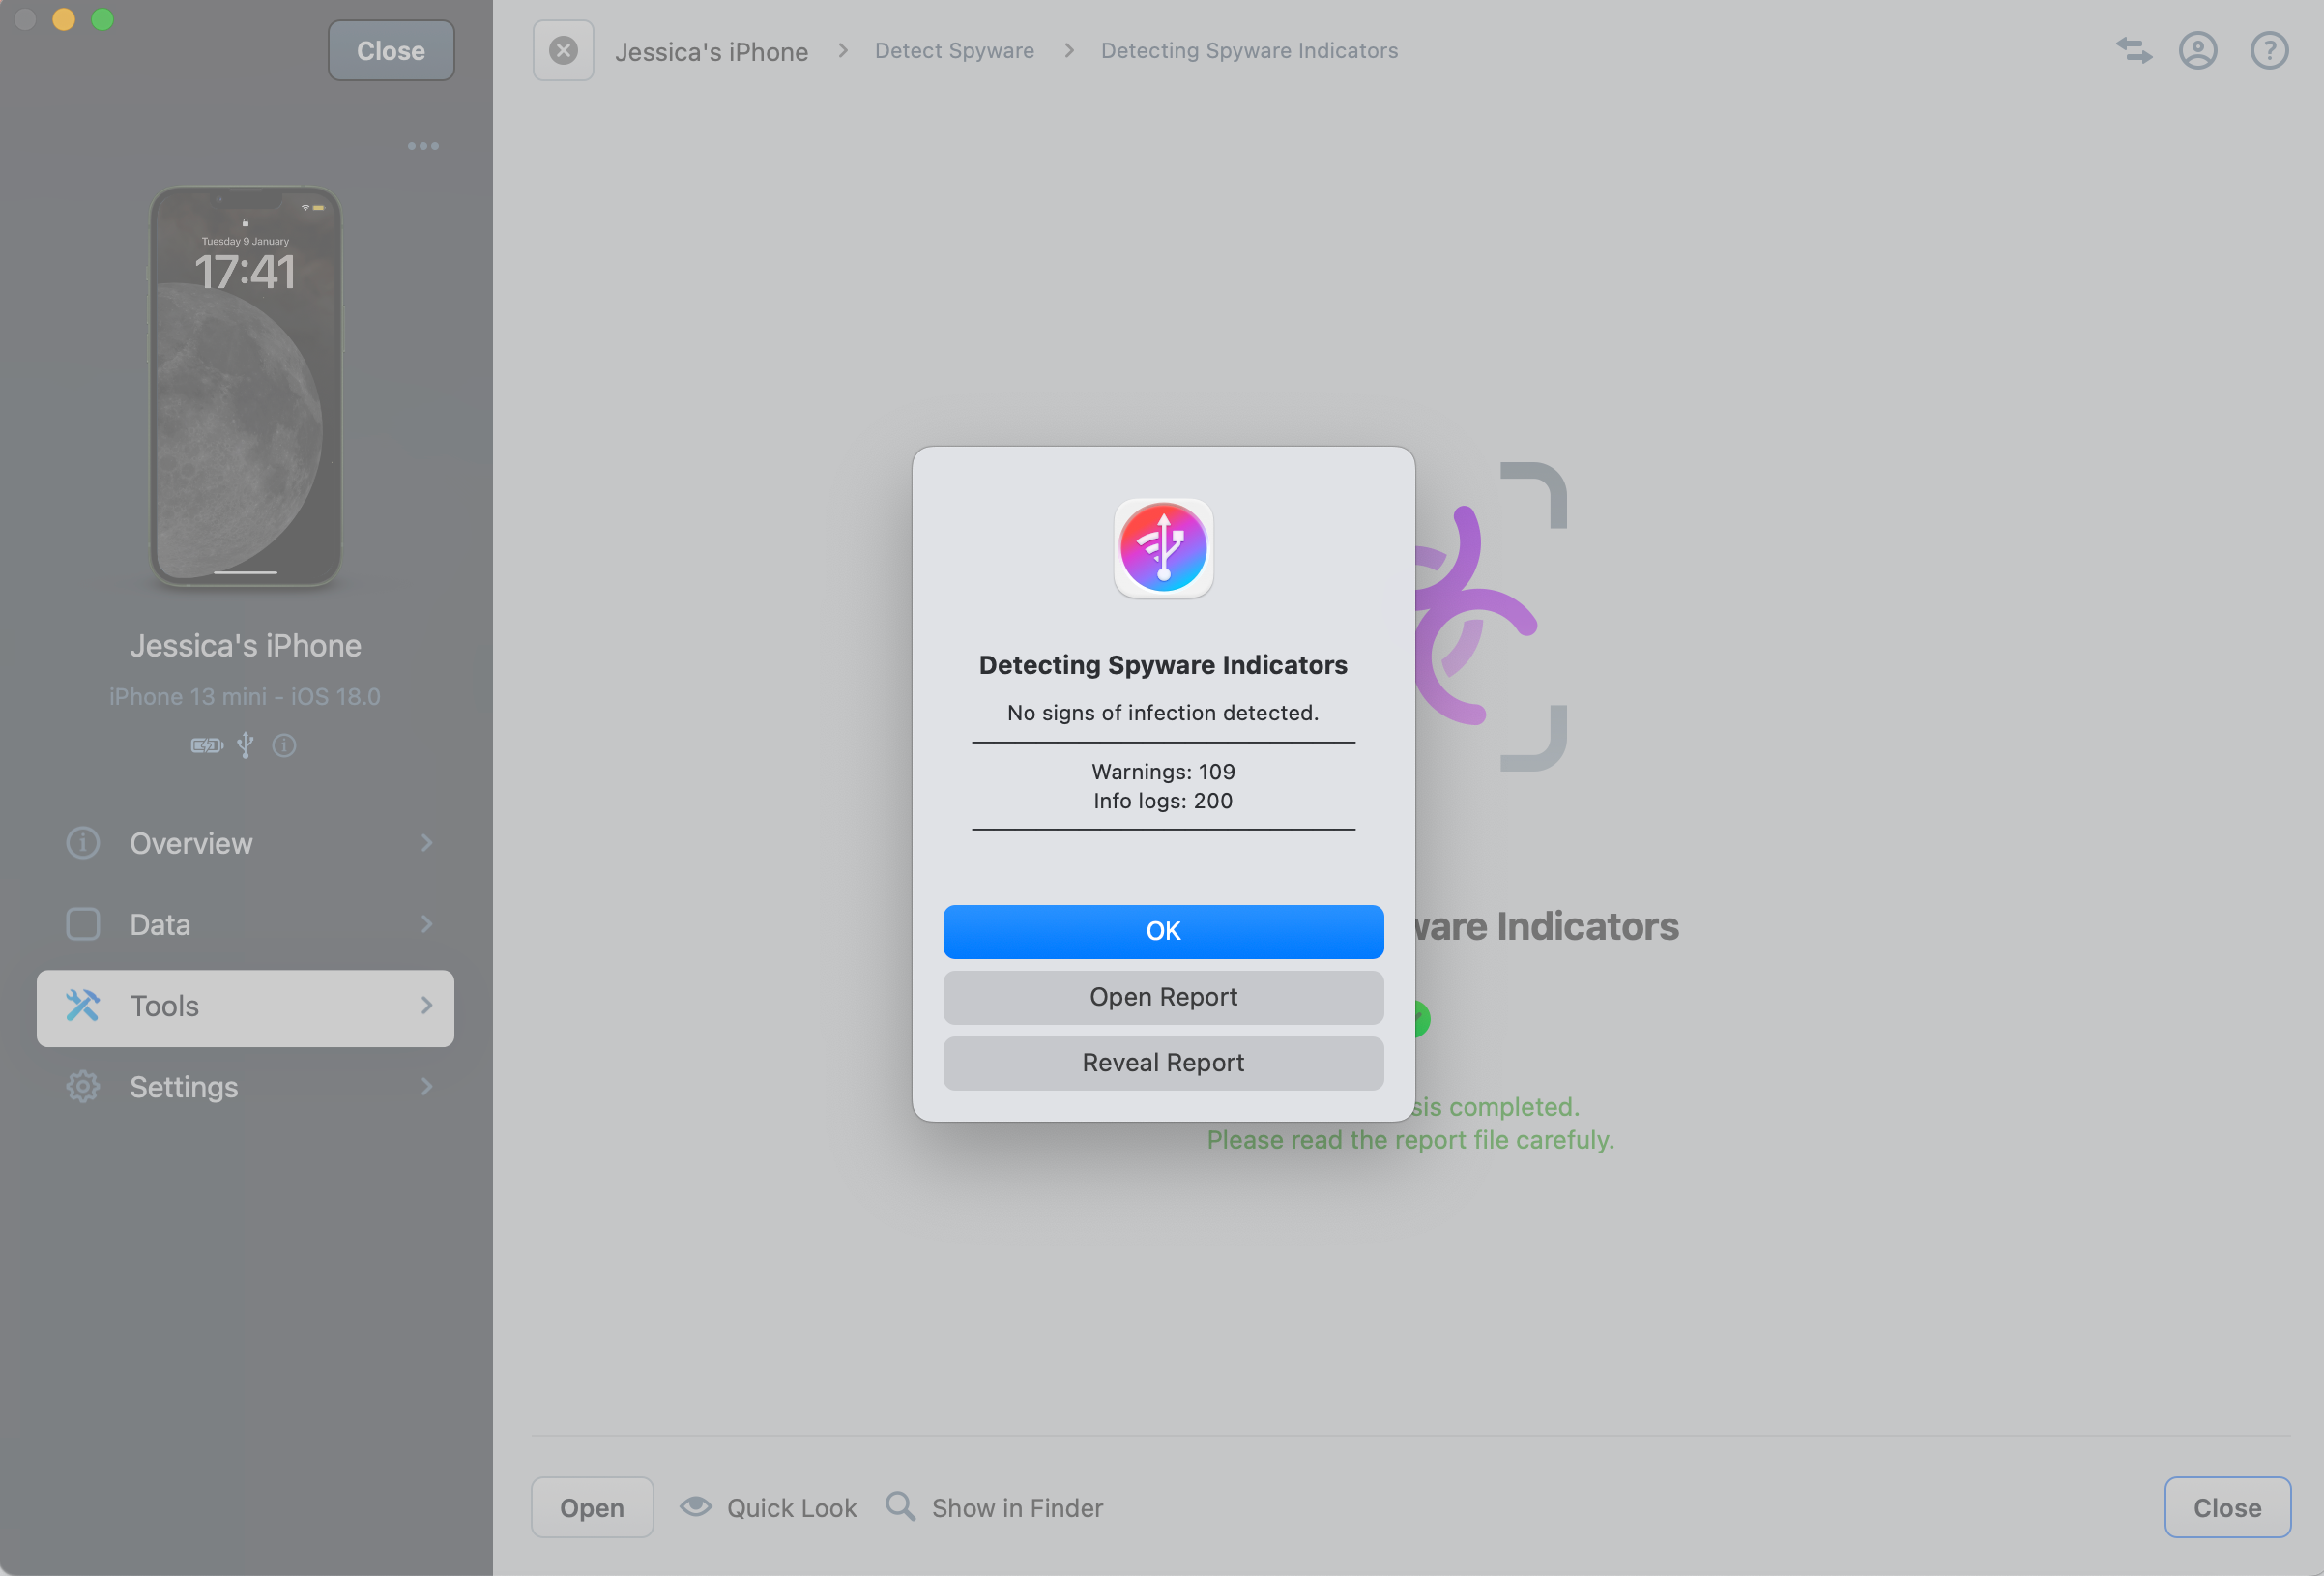Click 'No signs of infection detected.' message
The width and height of the screenshot is (2324, 1576).
point(1163,713)
